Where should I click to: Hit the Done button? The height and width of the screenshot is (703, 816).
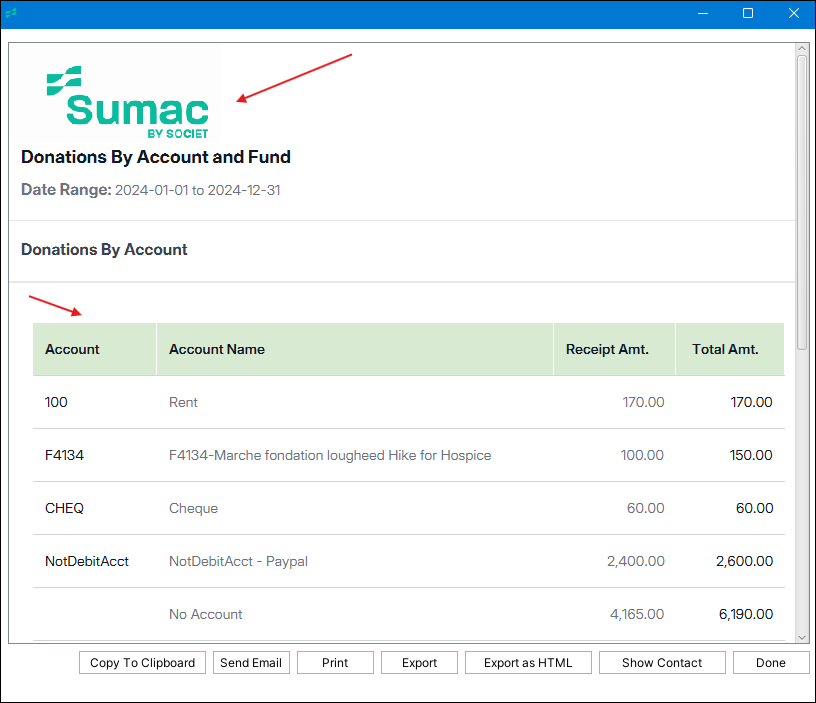click(x=770, y=663)
